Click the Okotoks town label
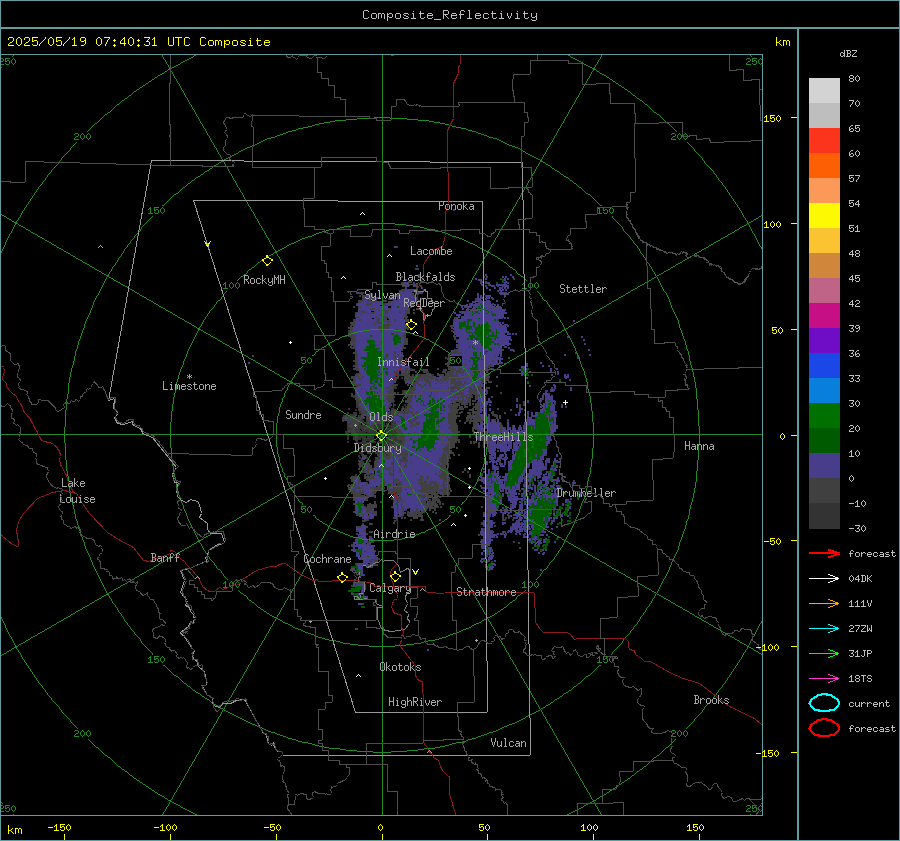Image resolution: width=900 pixels, height=841 pixels. (400, 667)
